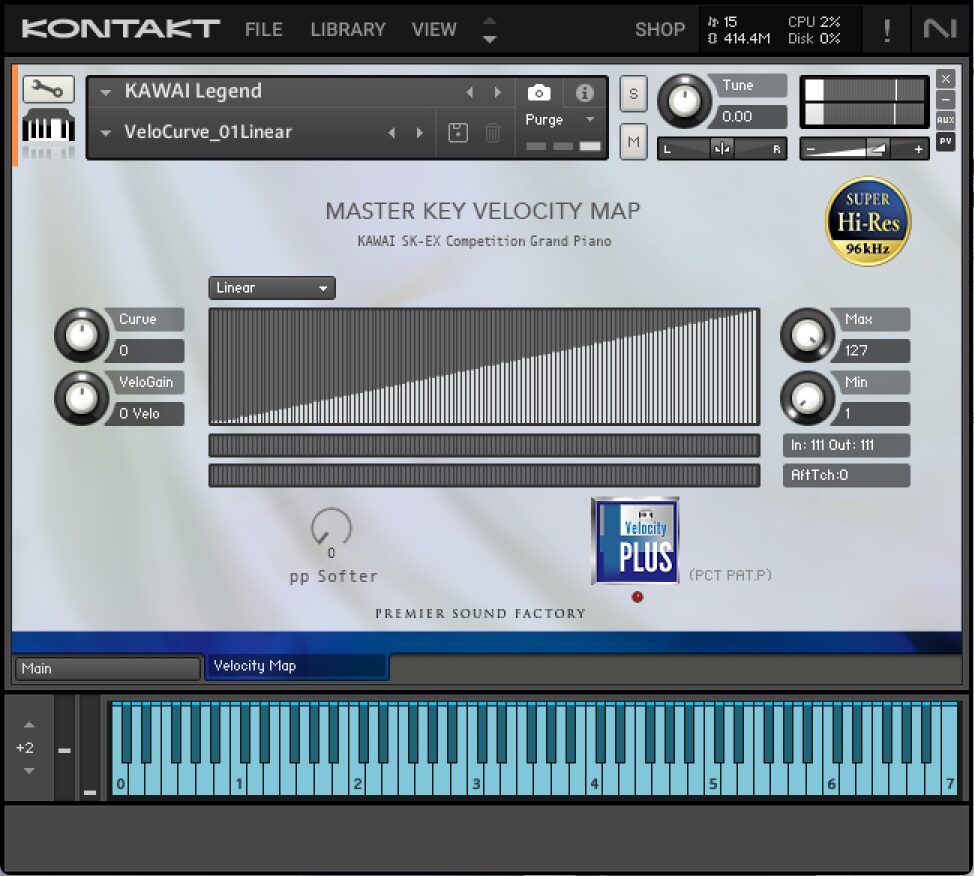Screen dimensions: 974x876
Task: Open instrument edit mode with the wrench icon
Action: pyautogui.click(x=48, y=89)
